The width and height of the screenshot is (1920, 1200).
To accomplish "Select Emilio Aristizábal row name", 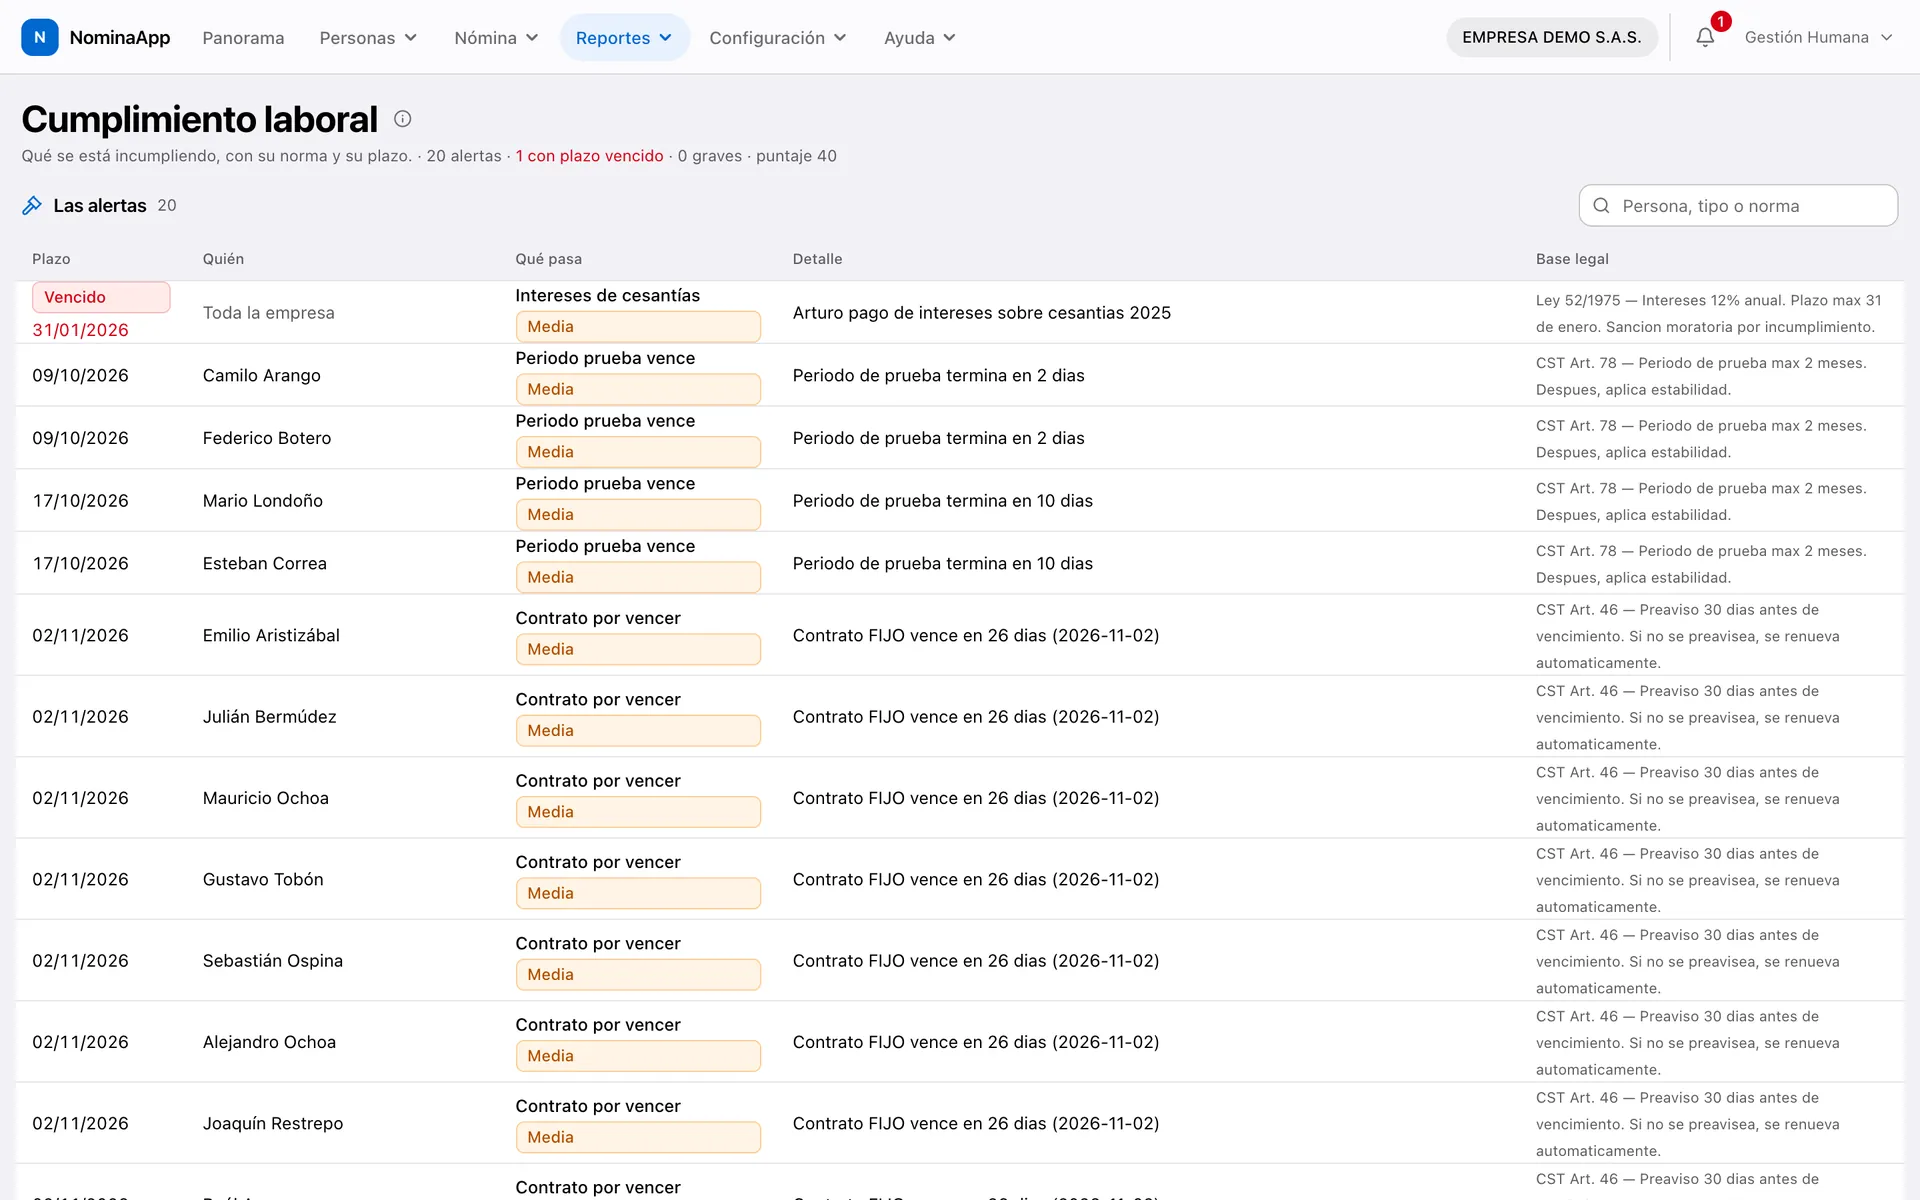I will coord(271,635).
